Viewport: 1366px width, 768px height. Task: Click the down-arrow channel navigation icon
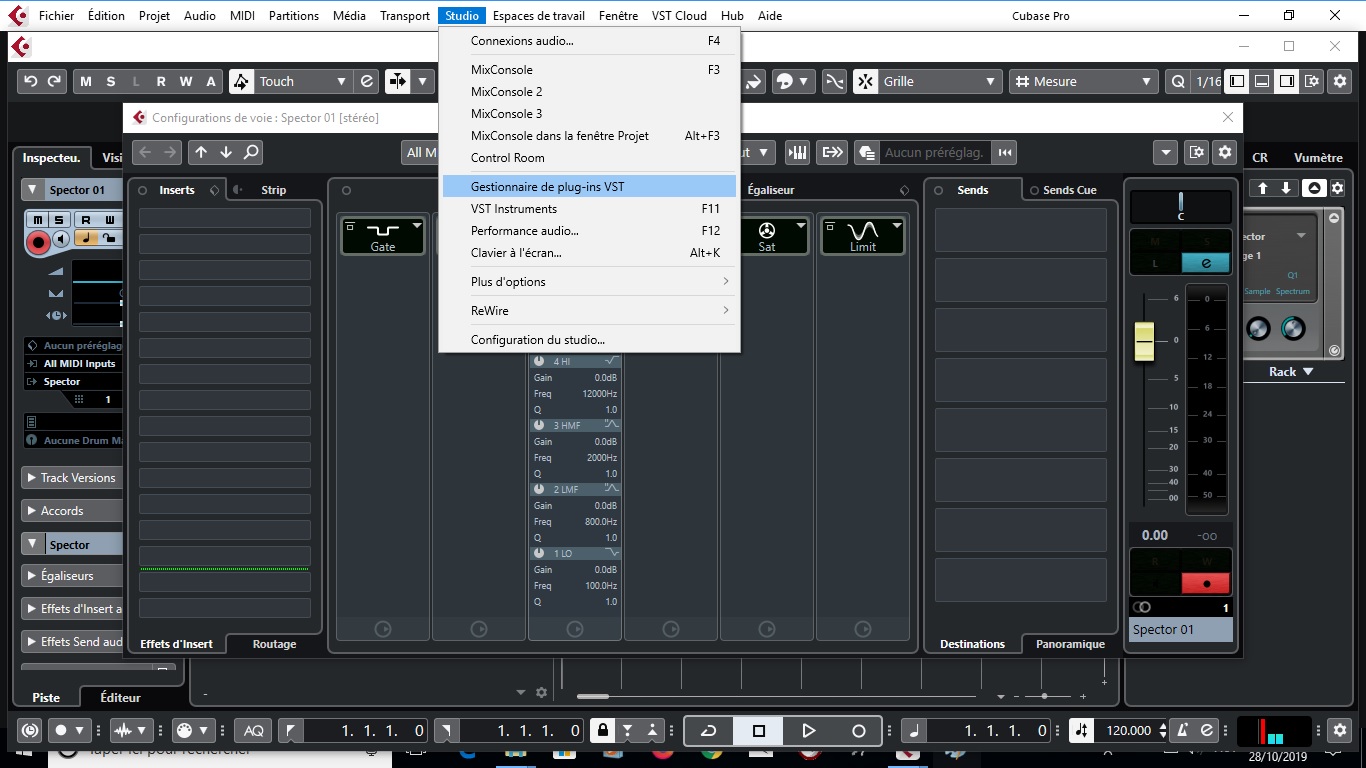226,152
